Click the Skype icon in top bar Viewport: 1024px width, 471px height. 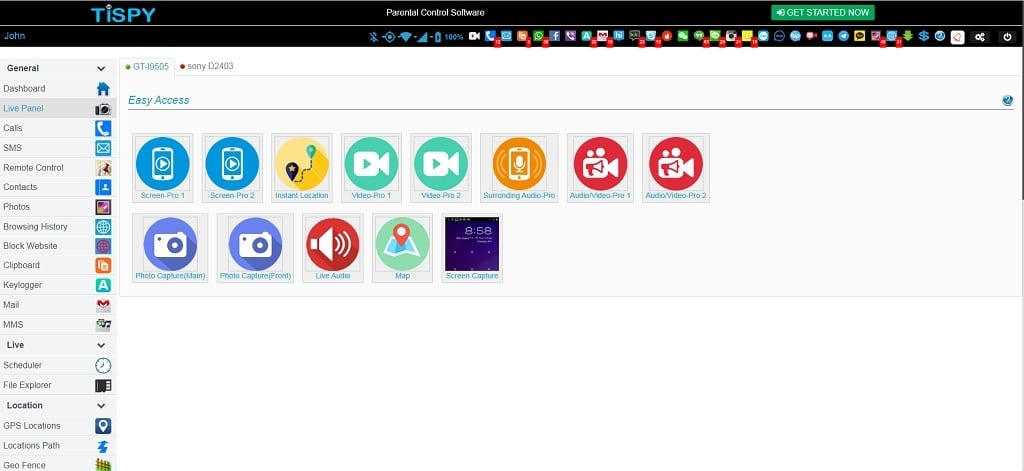651,36
